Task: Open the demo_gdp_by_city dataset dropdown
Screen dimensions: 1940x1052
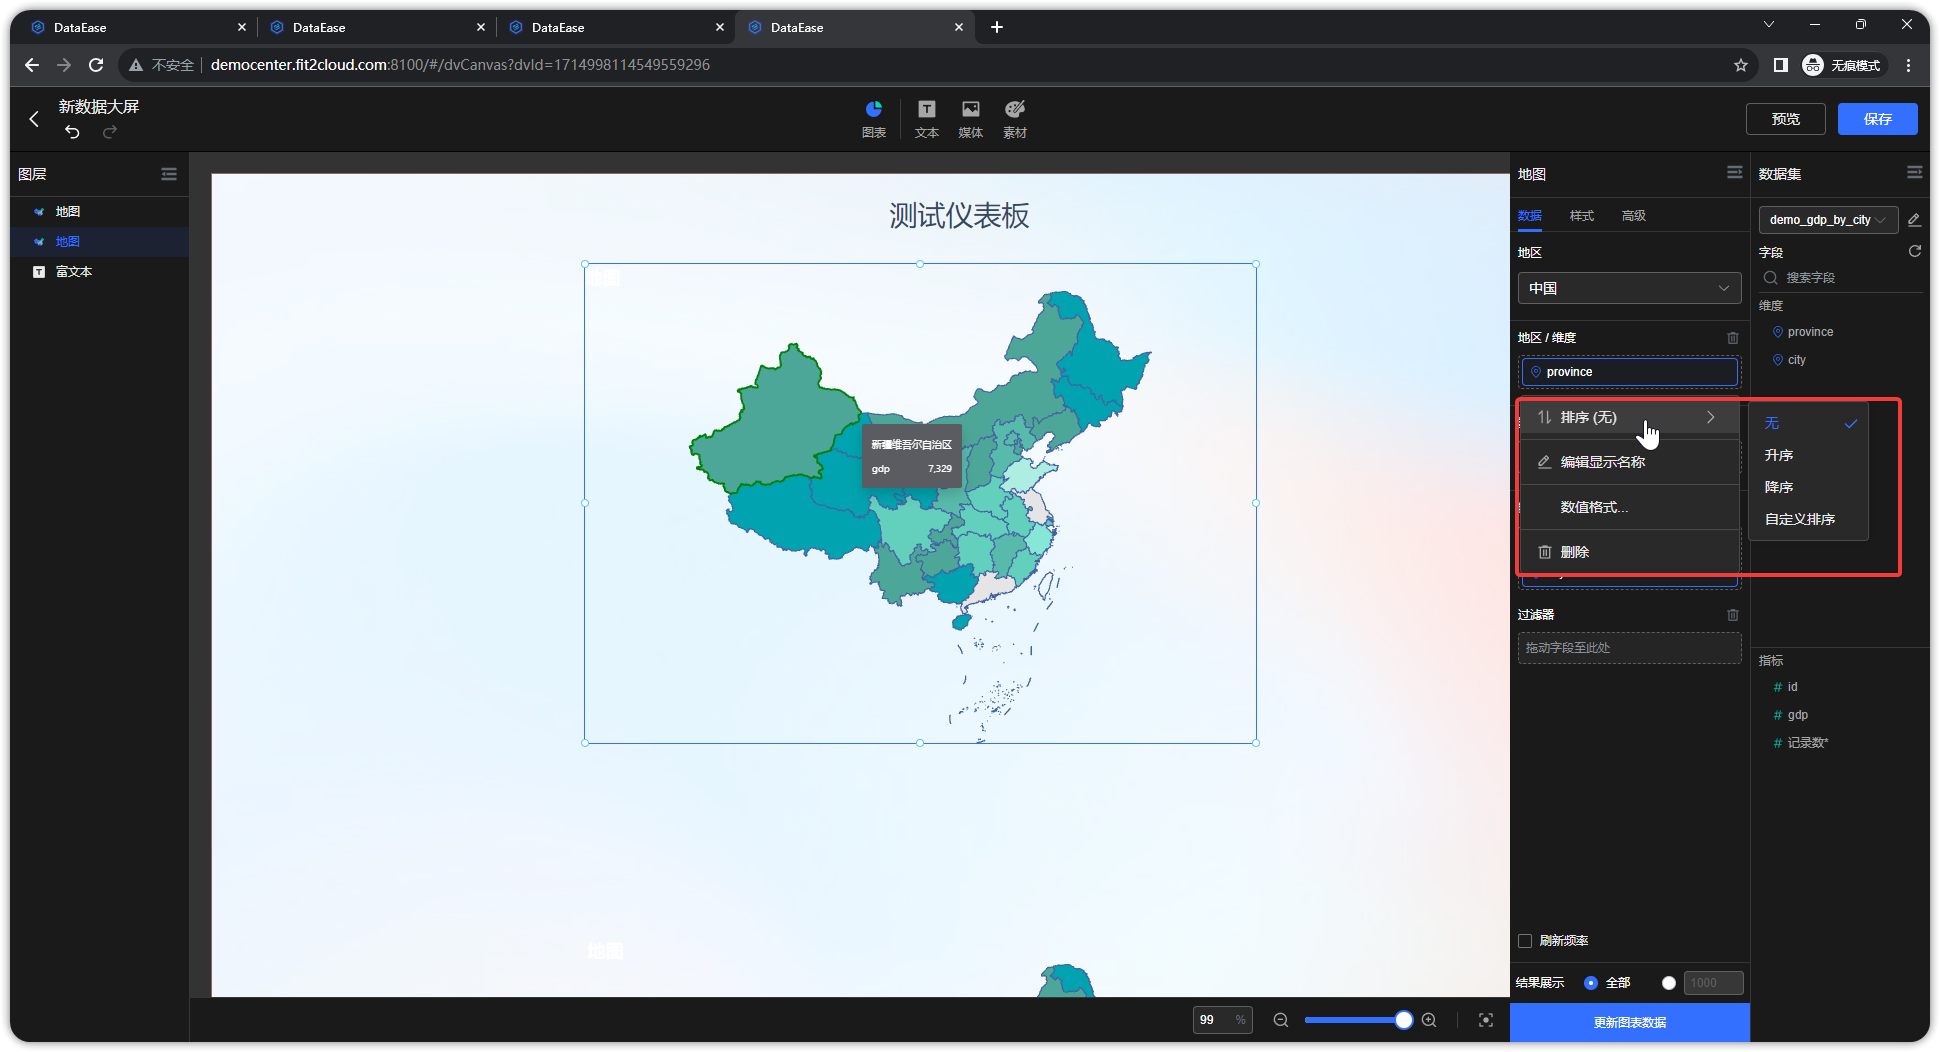Action: [x=1828, y=220]
